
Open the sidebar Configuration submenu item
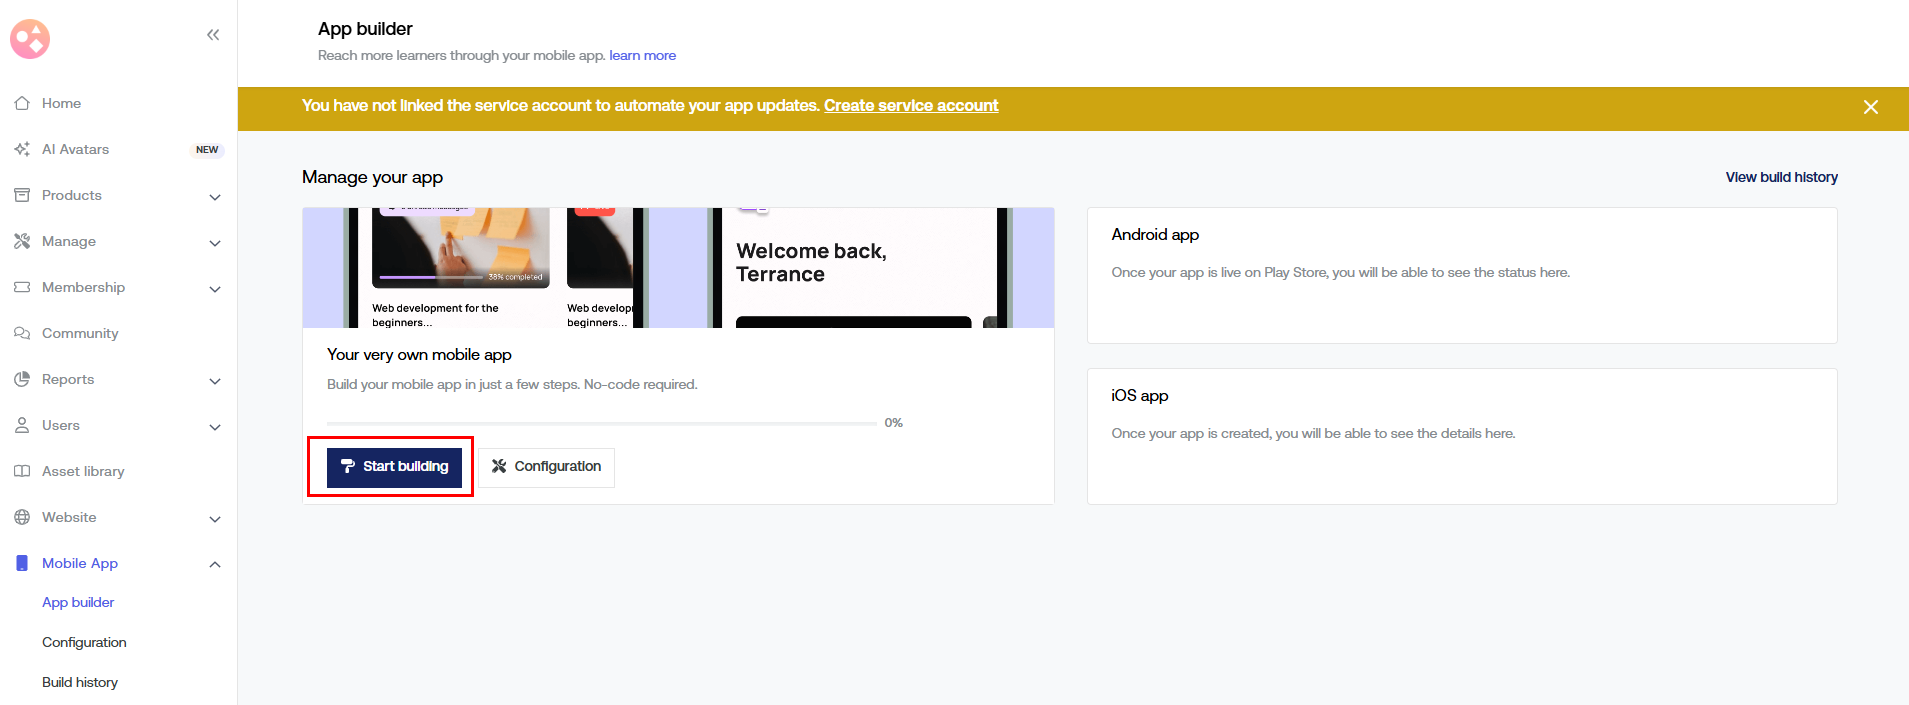click(x=84, y=642)
